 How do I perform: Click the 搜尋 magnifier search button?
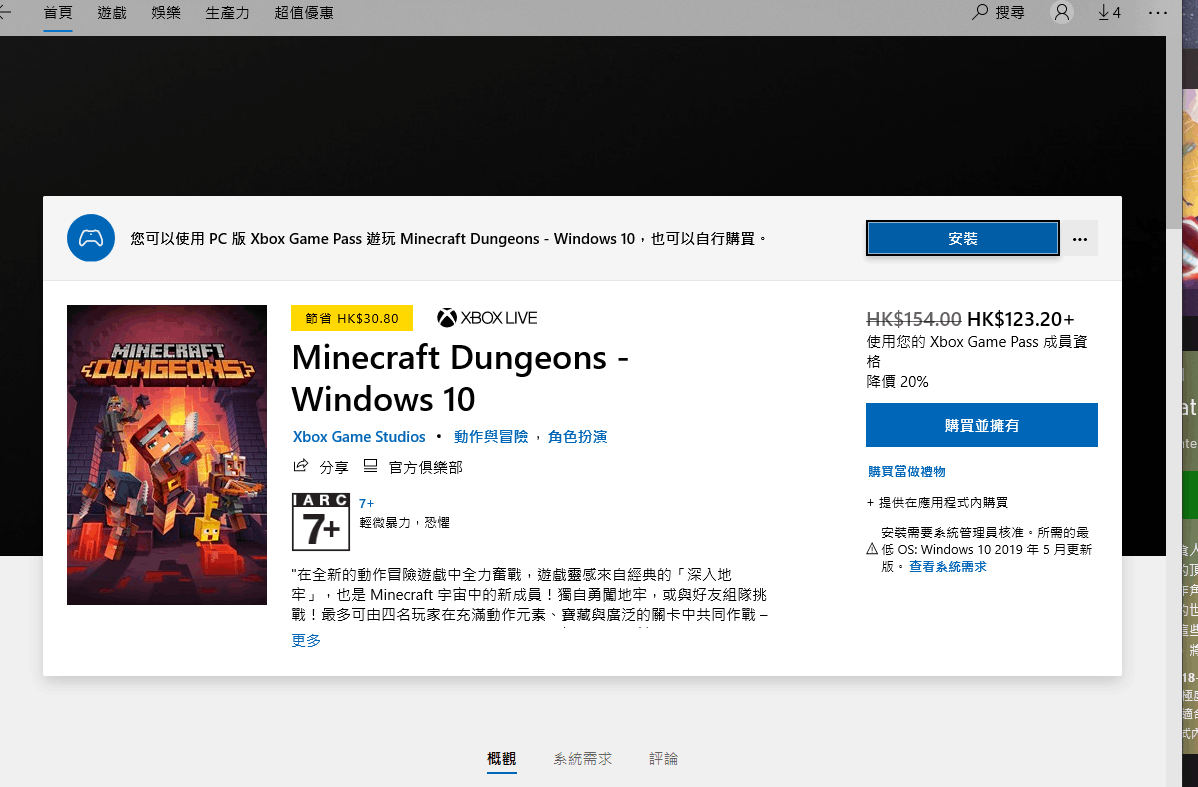[998, 12]
